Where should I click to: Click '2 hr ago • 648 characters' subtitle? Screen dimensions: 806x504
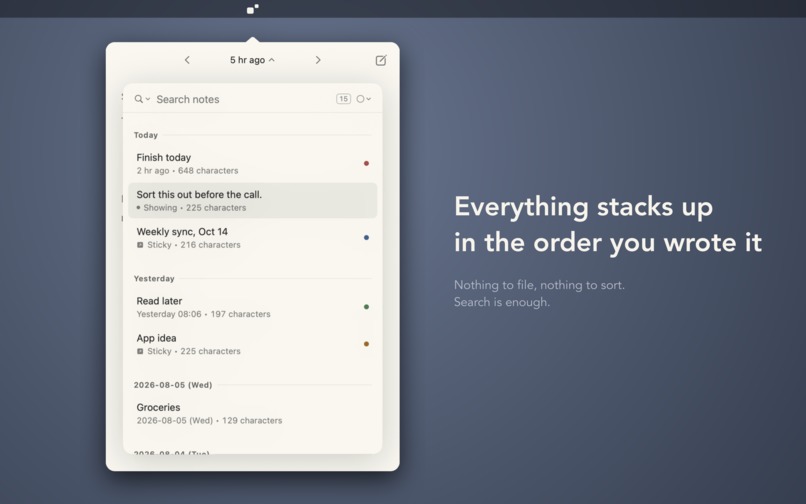[x=187, y=171]
